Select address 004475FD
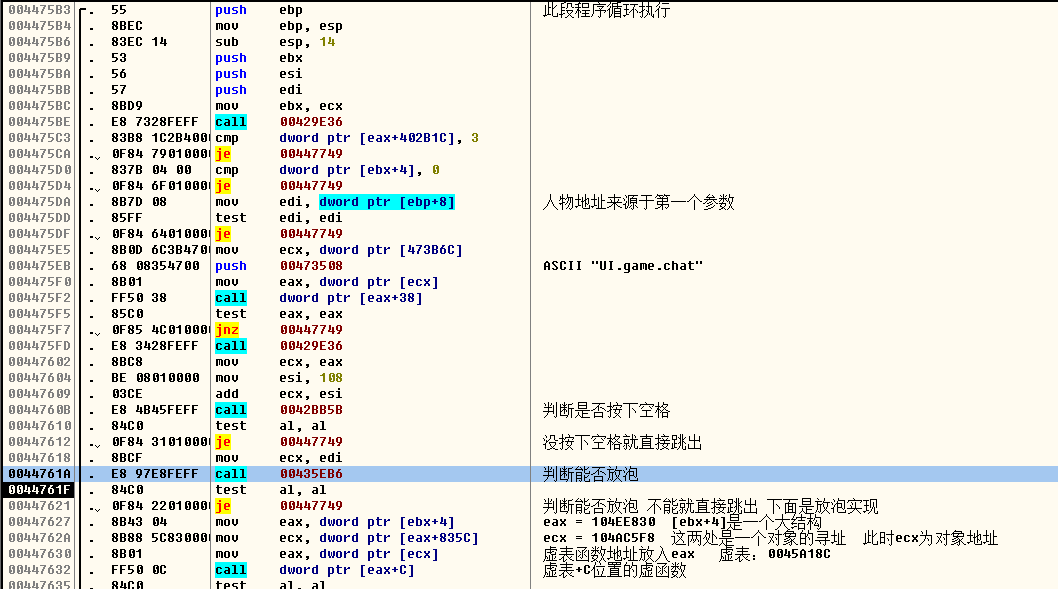Screen dimensions: 1058x589 (x=39, y=345)
